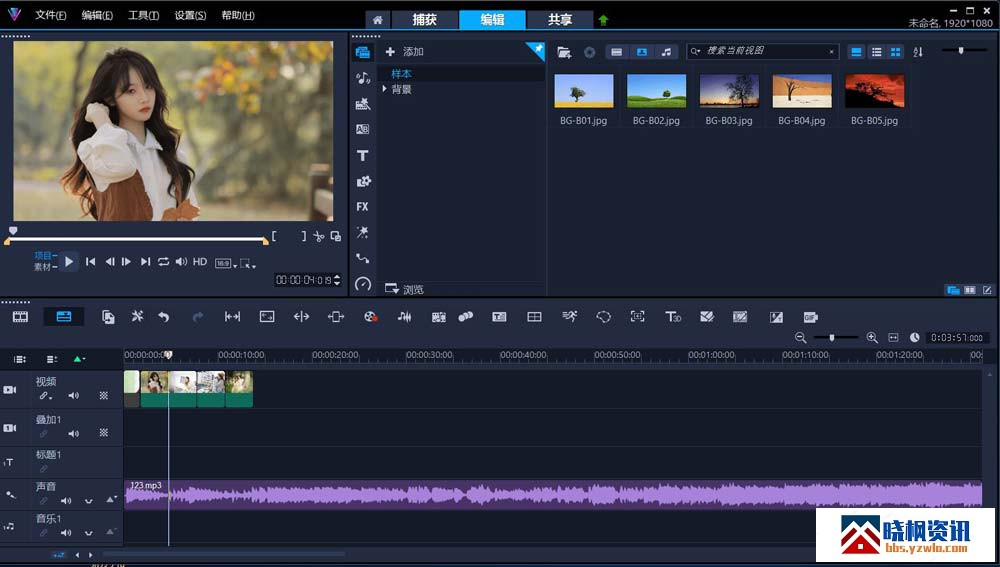Click the sort library A-Z icon
Image resolution: width=1000 pixels, height=567 pixels.
click(918, 52)
